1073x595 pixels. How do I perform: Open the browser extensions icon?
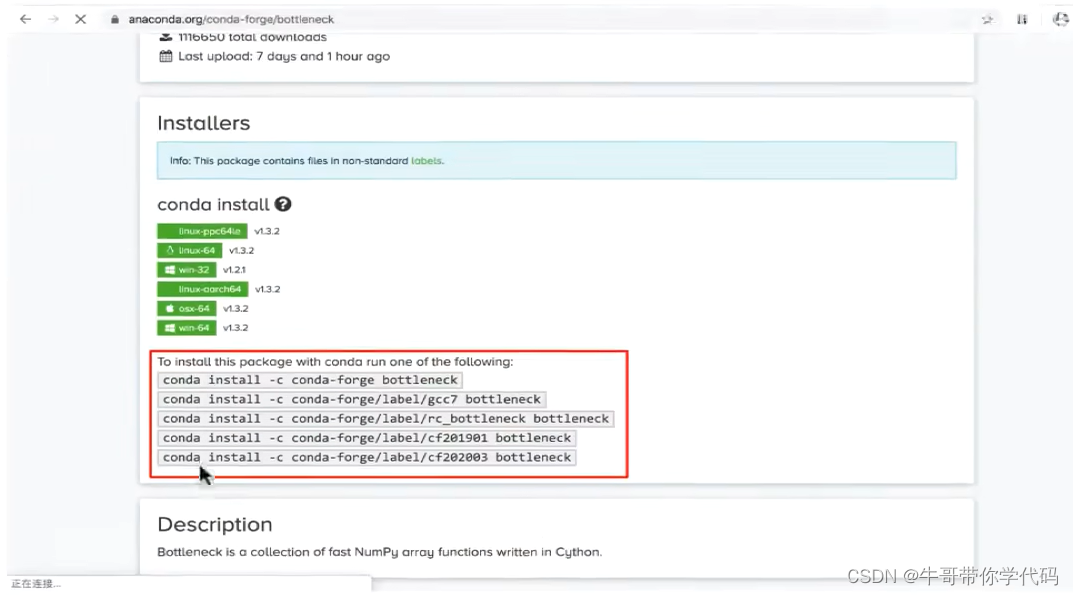1022,19
